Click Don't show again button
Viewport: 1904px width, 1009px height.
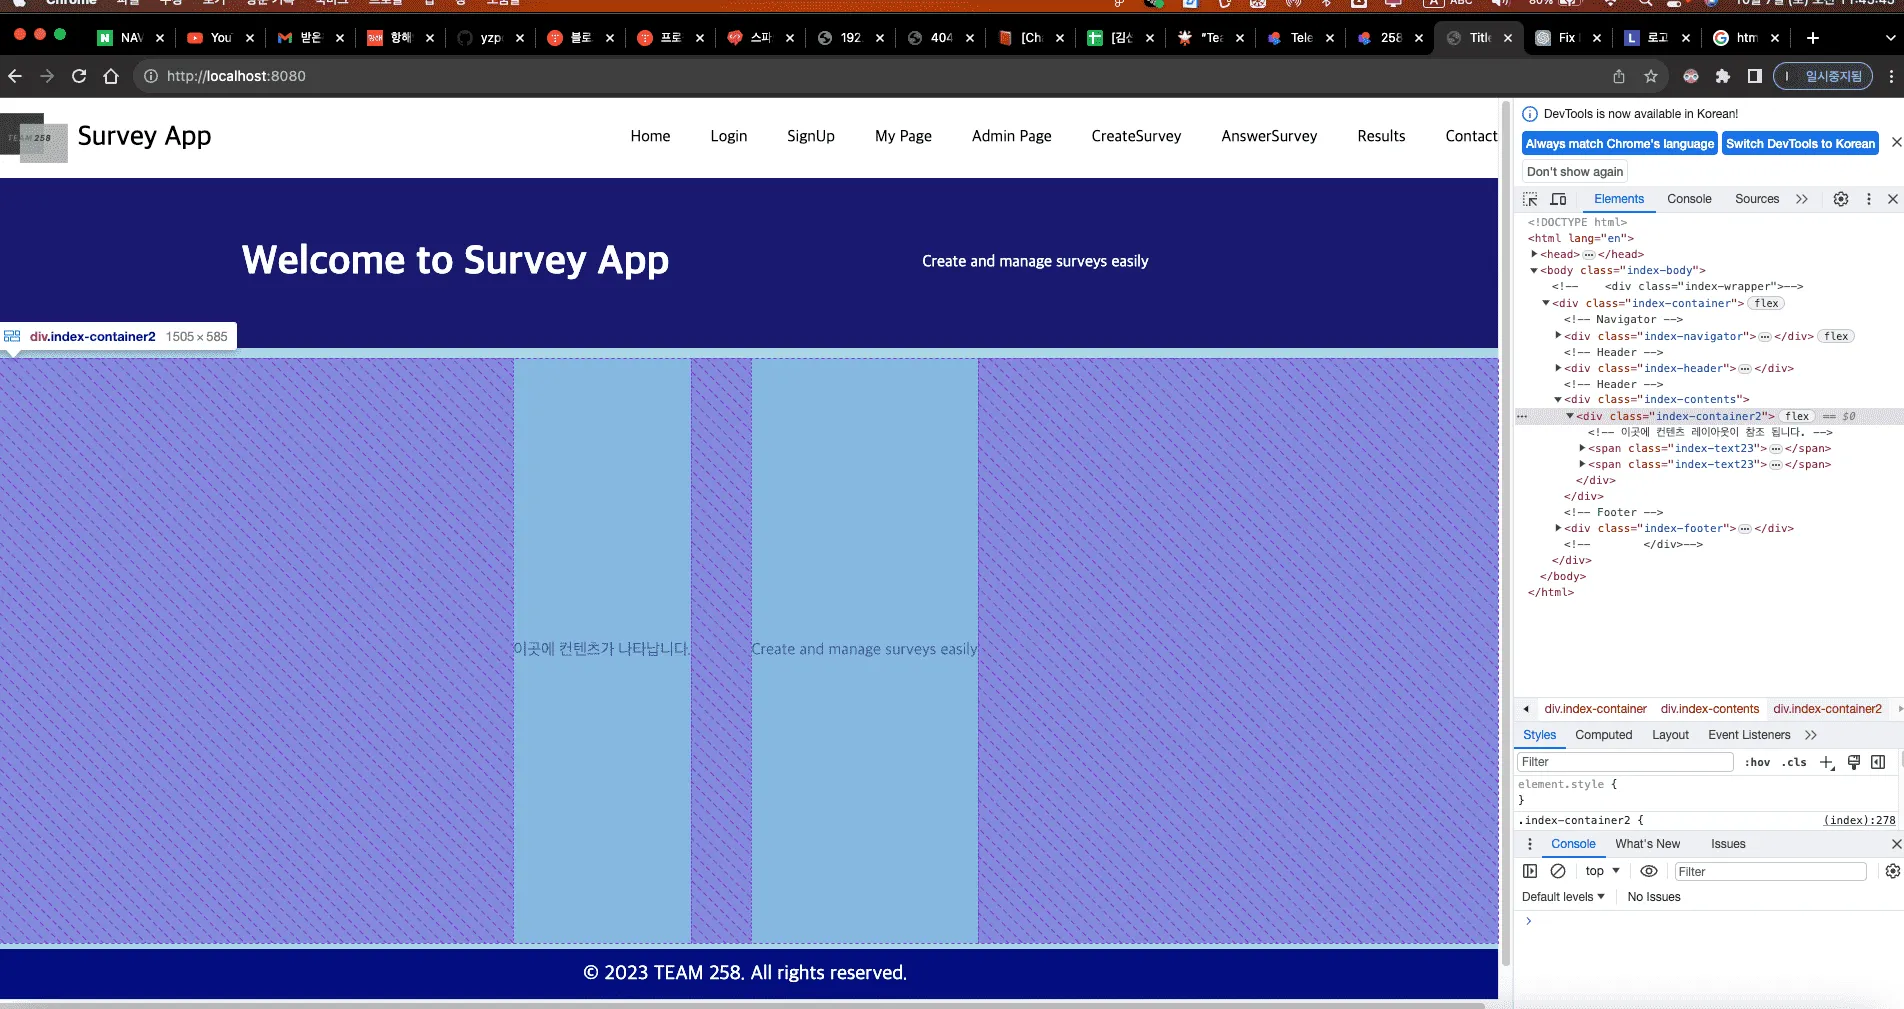[1575, 172]
